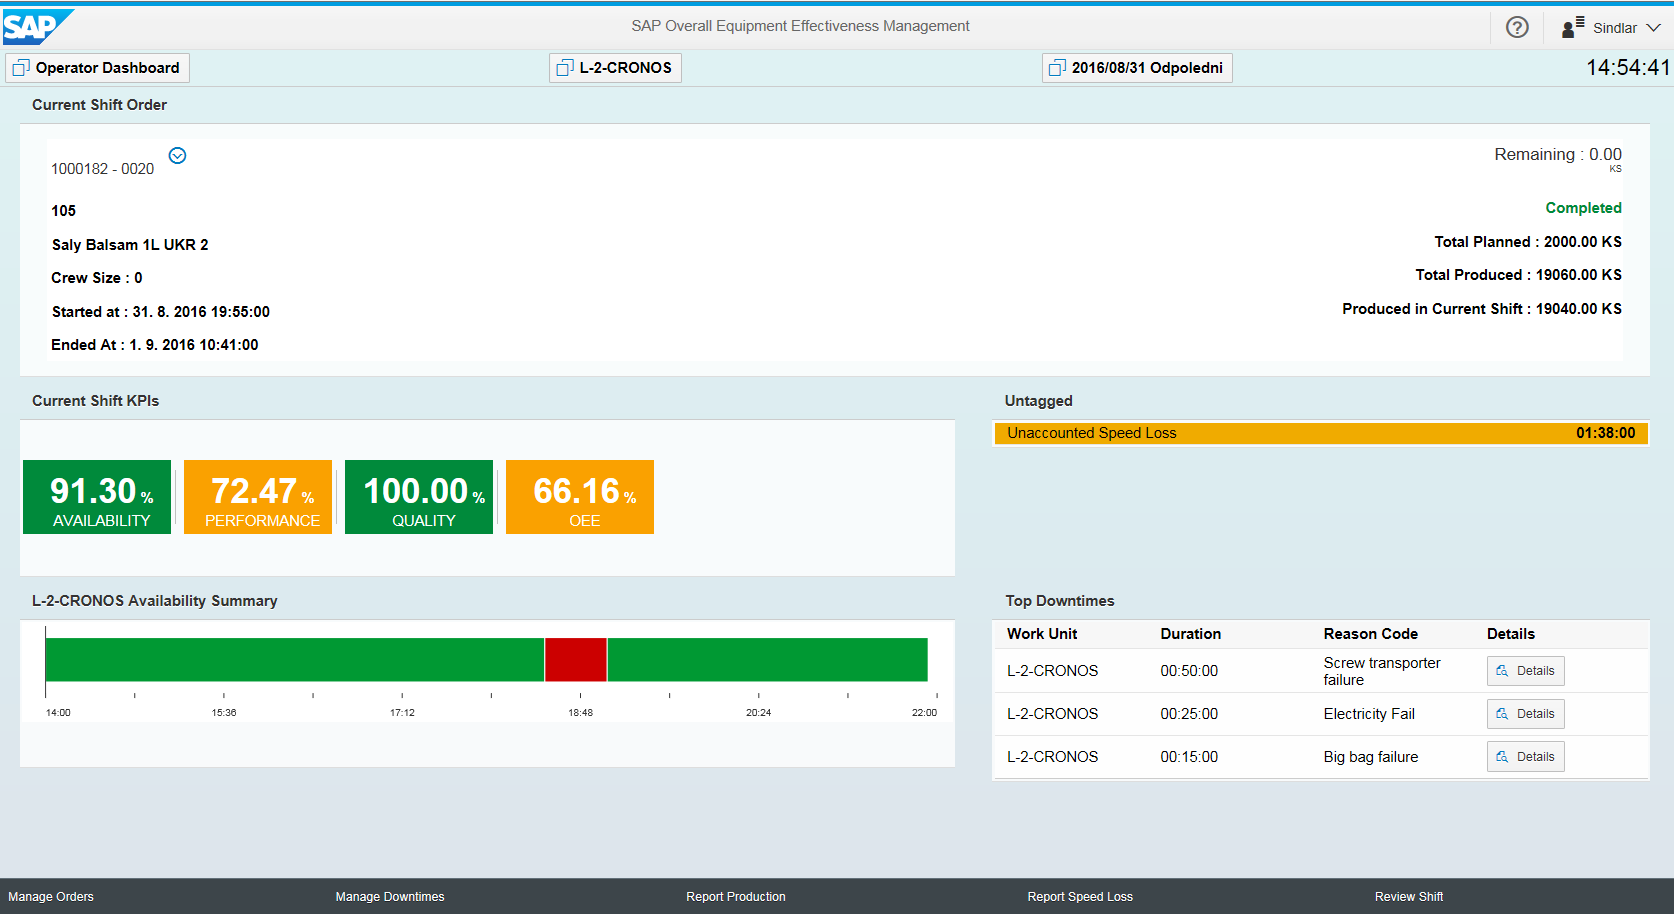The image size is (1674, 914).
Task: Click the OEE 66.16% KPI tile
Action: coord(580,497)
